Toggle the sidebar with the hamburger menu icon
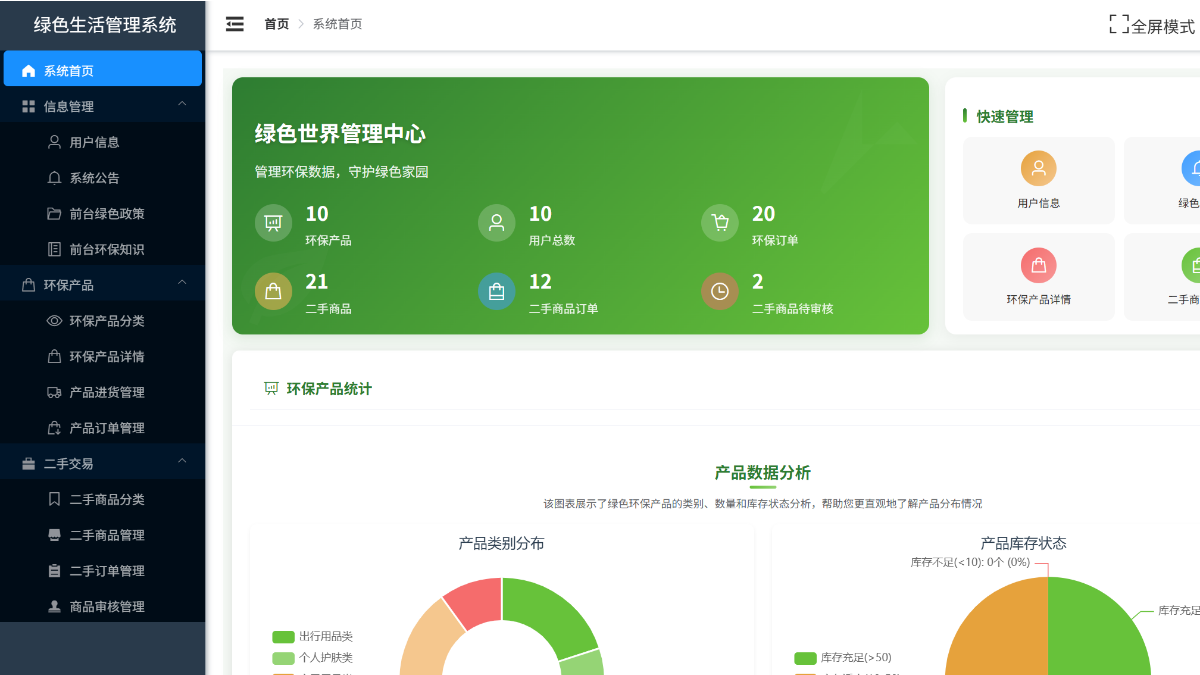This screenshot has width=1200, height=675. (x=234, y=24)
